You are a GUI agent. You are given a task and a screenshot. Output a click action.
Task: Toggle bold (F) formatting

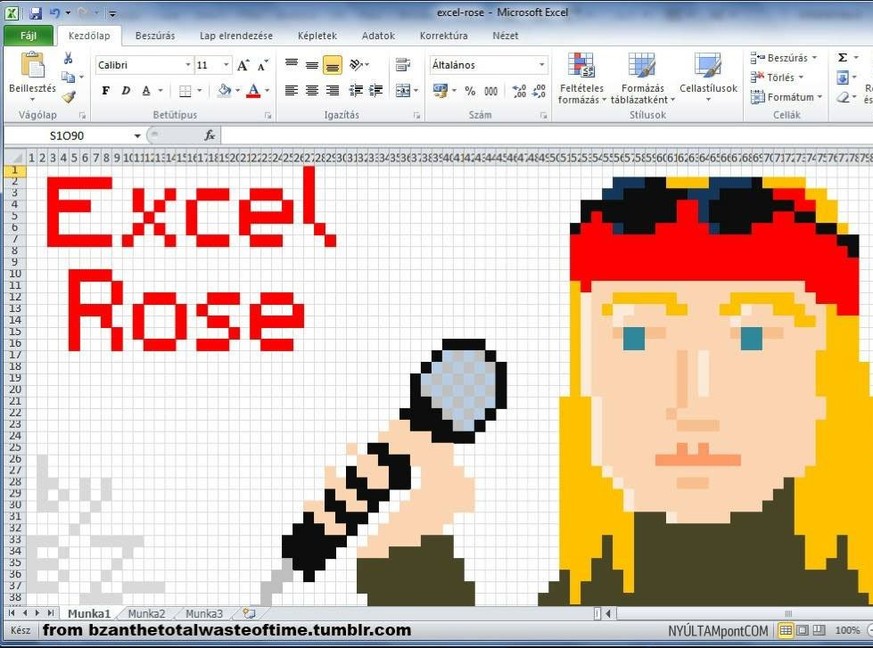pyautogui.click(x=106, y=91)
